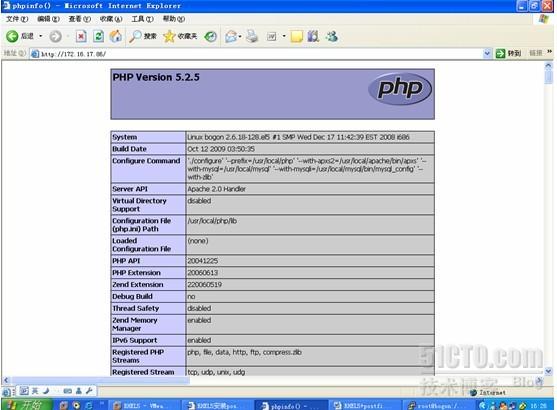557x410 pixels.
Task: Click the 'System' row label
Action: (125, 137)
